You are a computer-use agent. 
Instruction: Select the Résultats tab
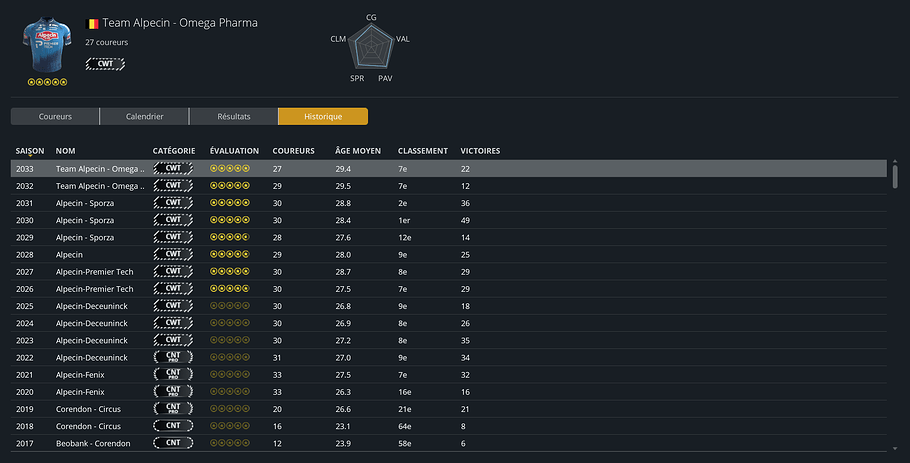(234, 116)
